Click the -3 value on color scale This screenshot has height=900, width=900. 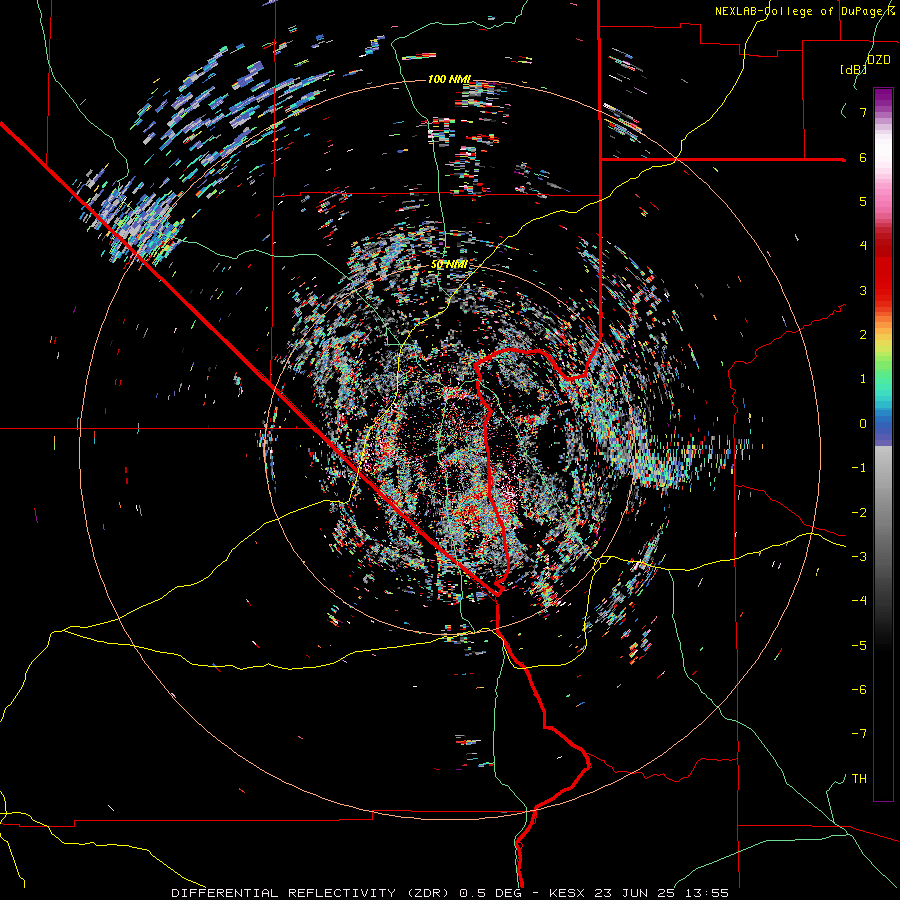click(859, 557)
